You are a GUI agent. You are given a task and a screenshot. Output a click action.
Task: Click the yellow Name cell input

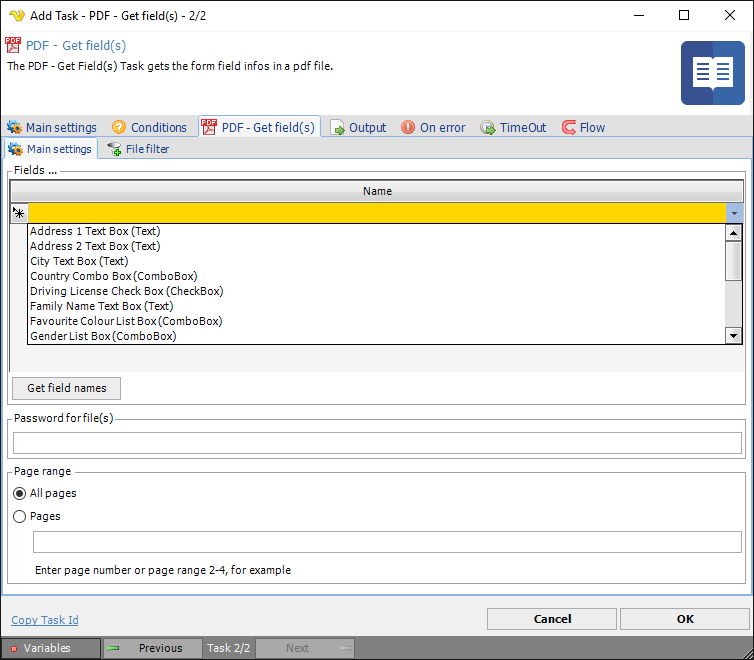(x=377, y=213)
